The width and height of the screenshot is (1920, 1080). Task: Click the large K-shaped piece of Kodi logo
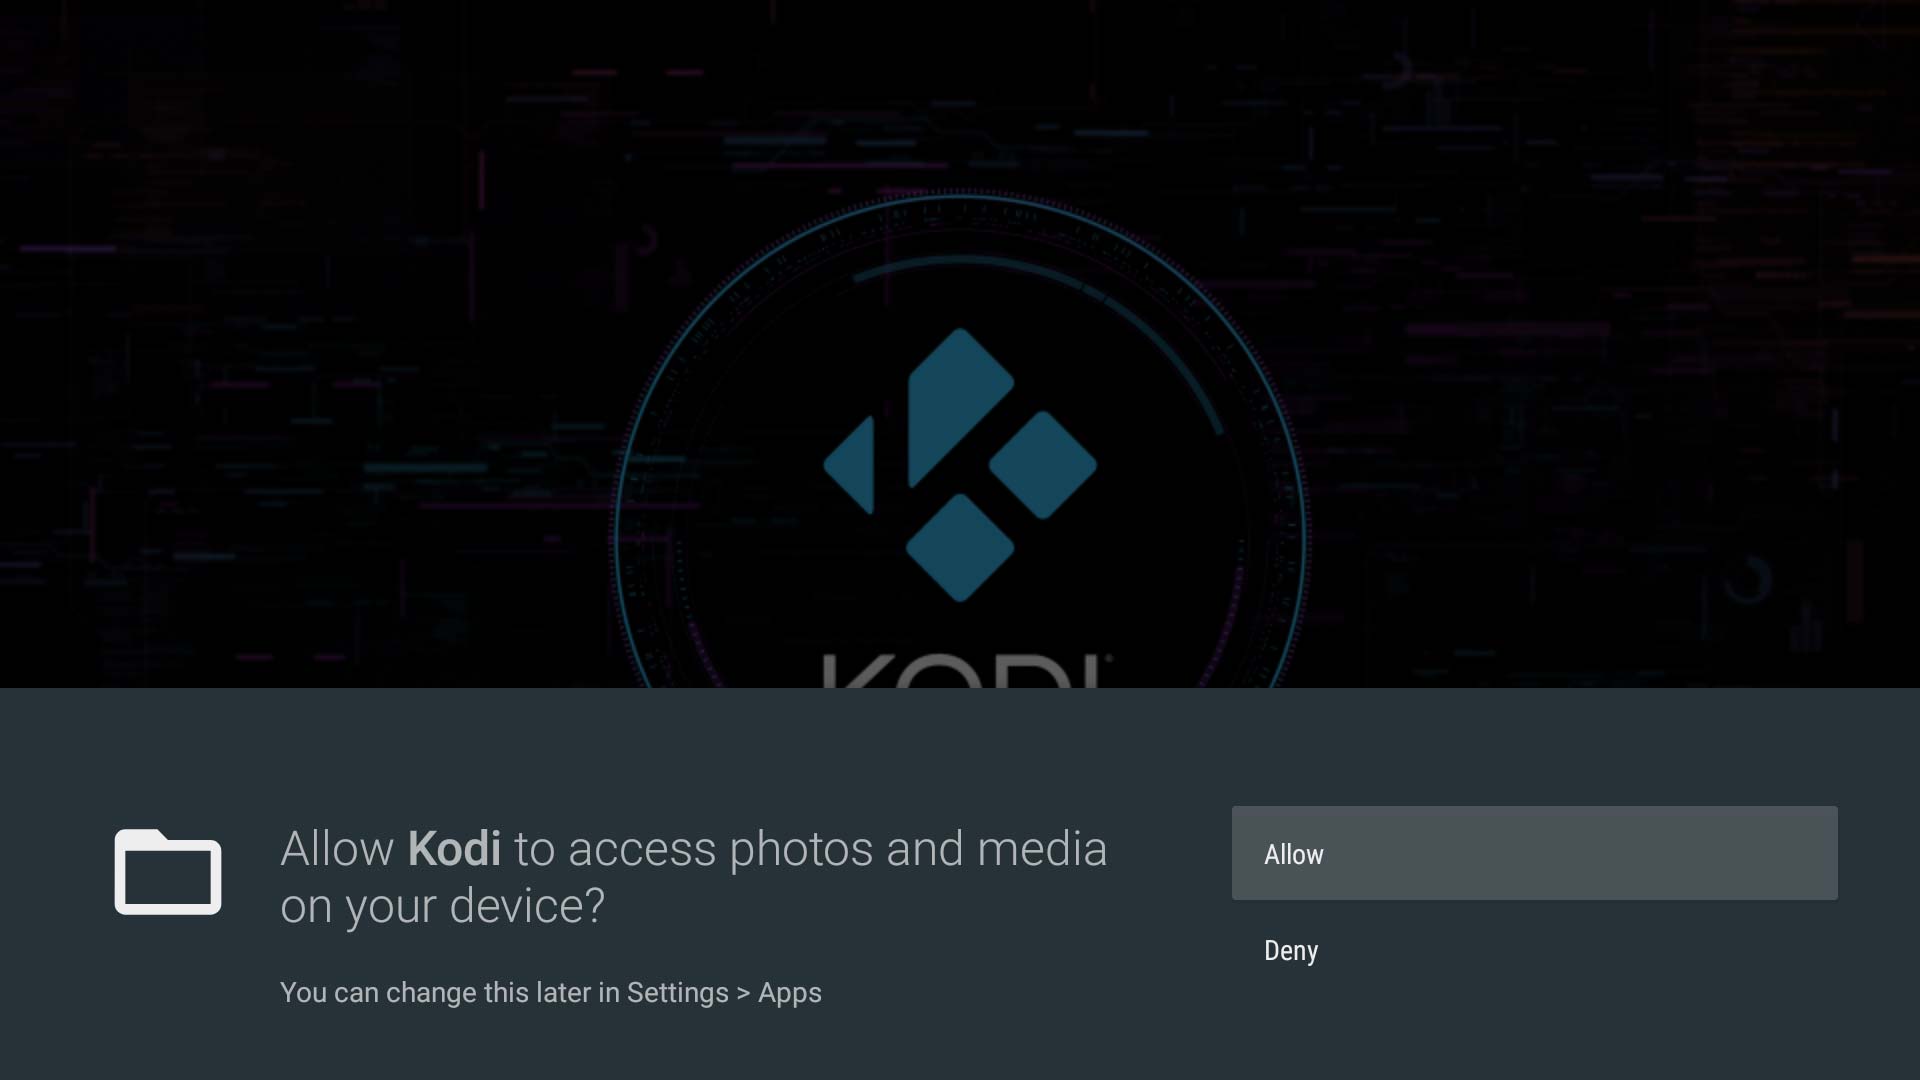960,407
